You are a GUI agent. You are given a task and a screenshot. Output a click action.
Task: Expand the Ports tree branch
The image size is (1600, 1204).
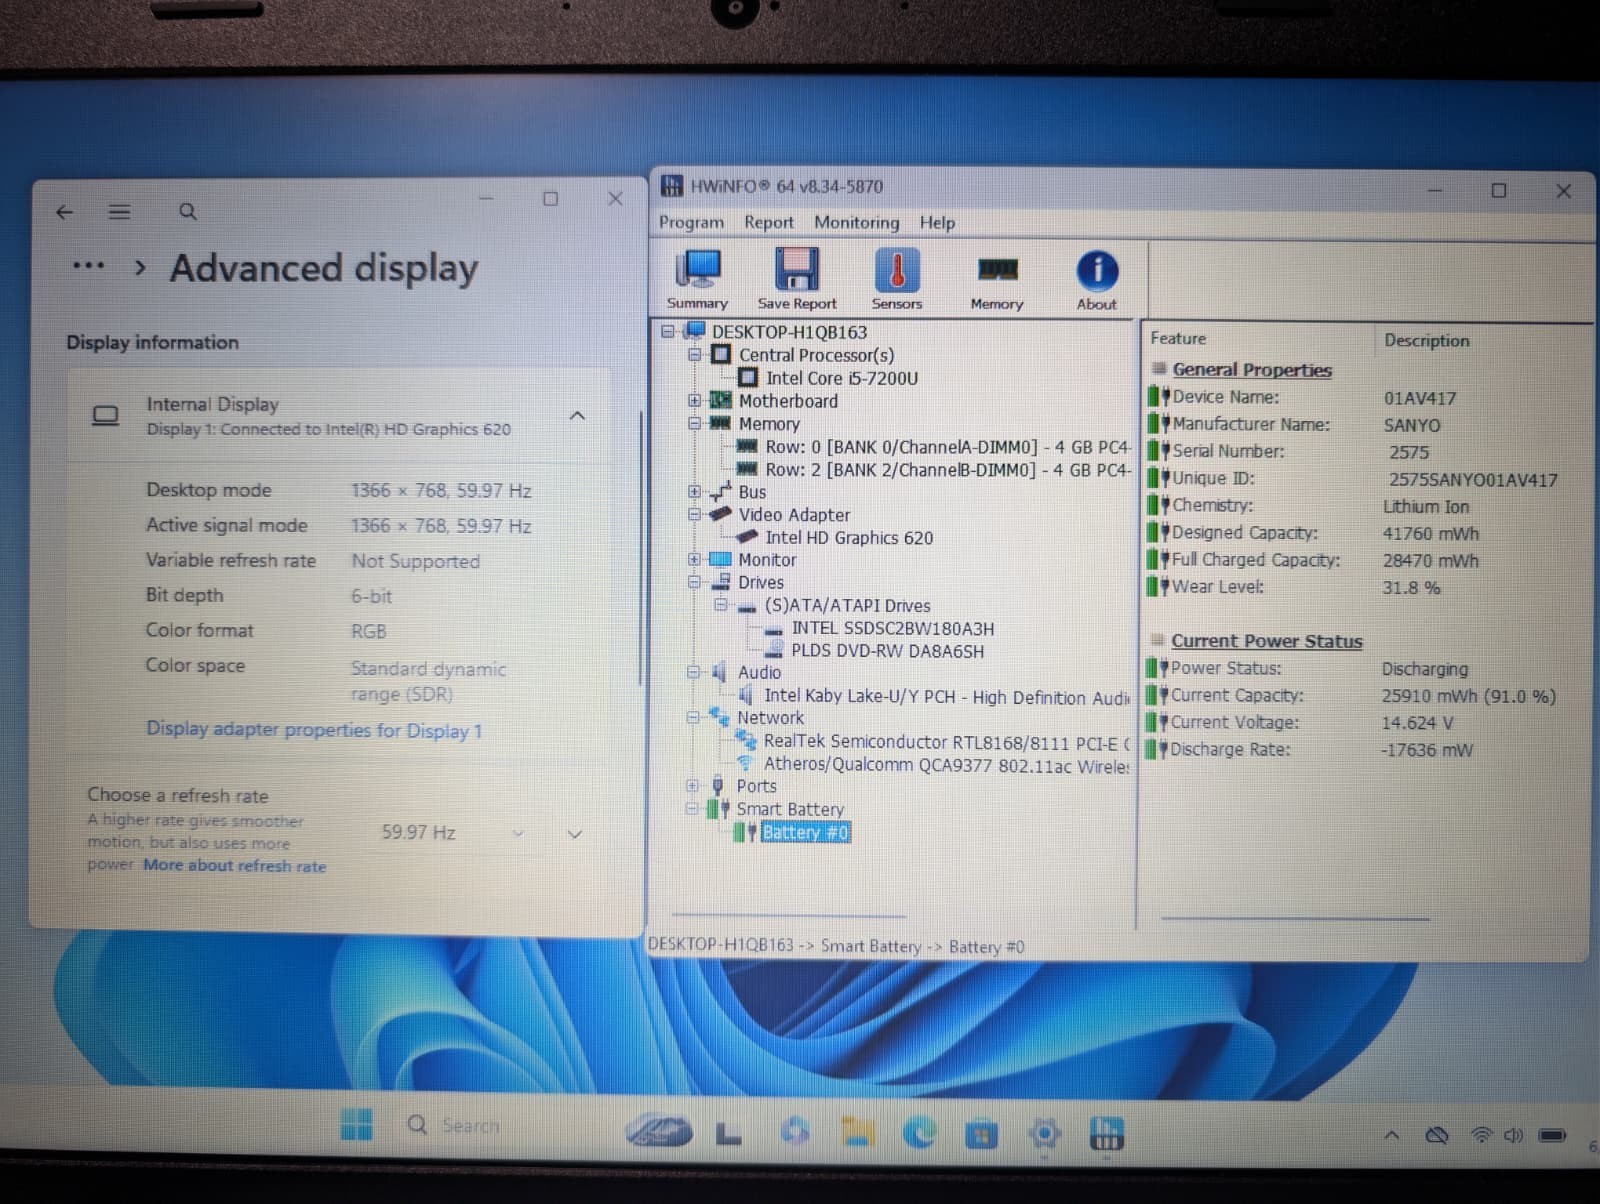(693, 786)
